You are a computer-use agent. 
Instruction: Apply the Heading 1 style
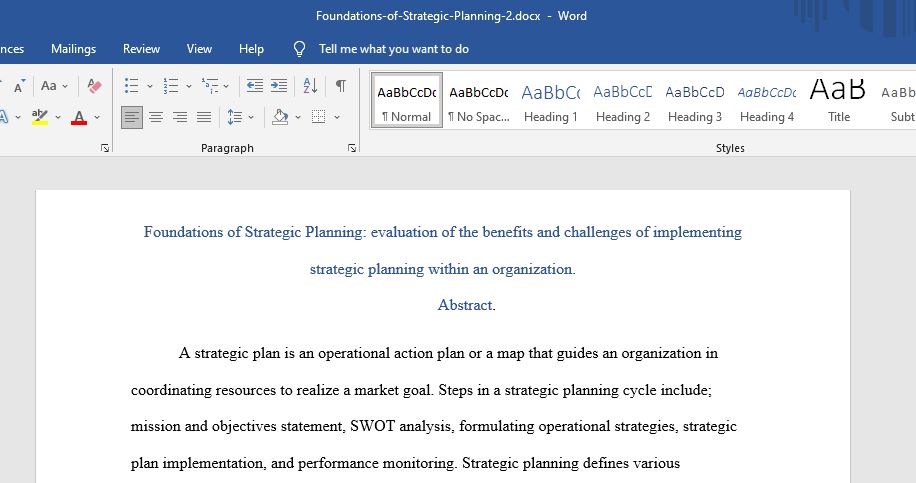pyautogui.click(x=550, y=100)
